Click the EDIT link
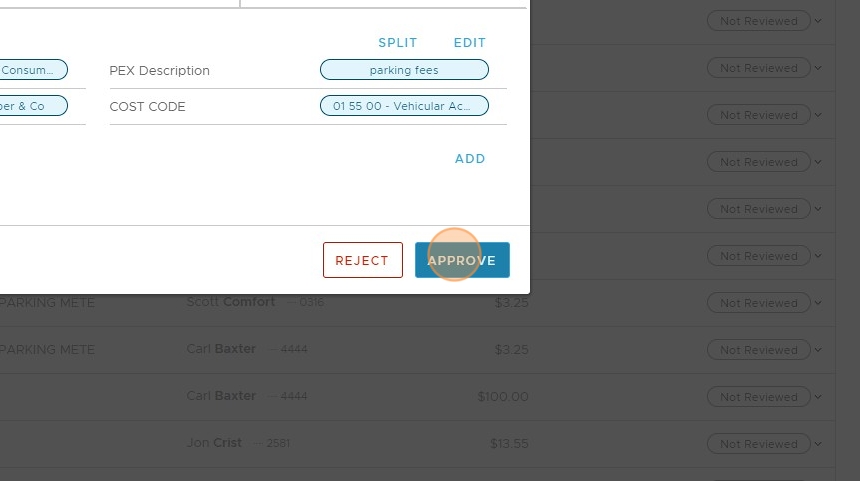The height and width of the screenshot is (481, 860). click(469, 43)
